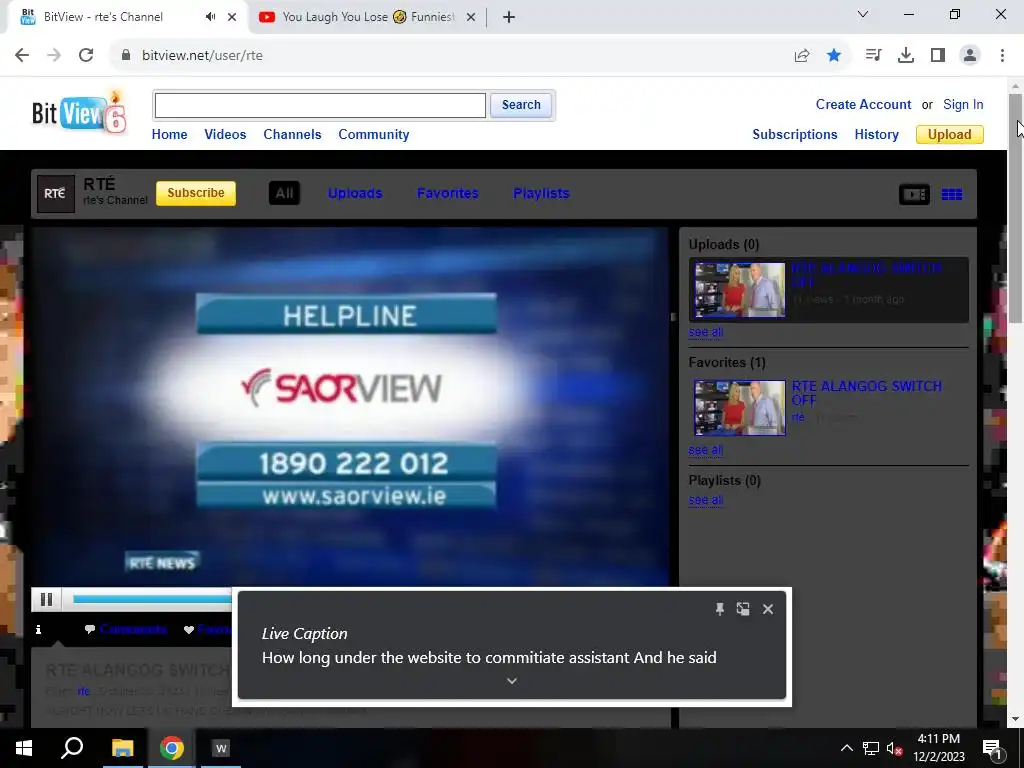Click the BitView search field
Image resolution: width=1024 pixels, height=768 pixels.
(320, 105)
